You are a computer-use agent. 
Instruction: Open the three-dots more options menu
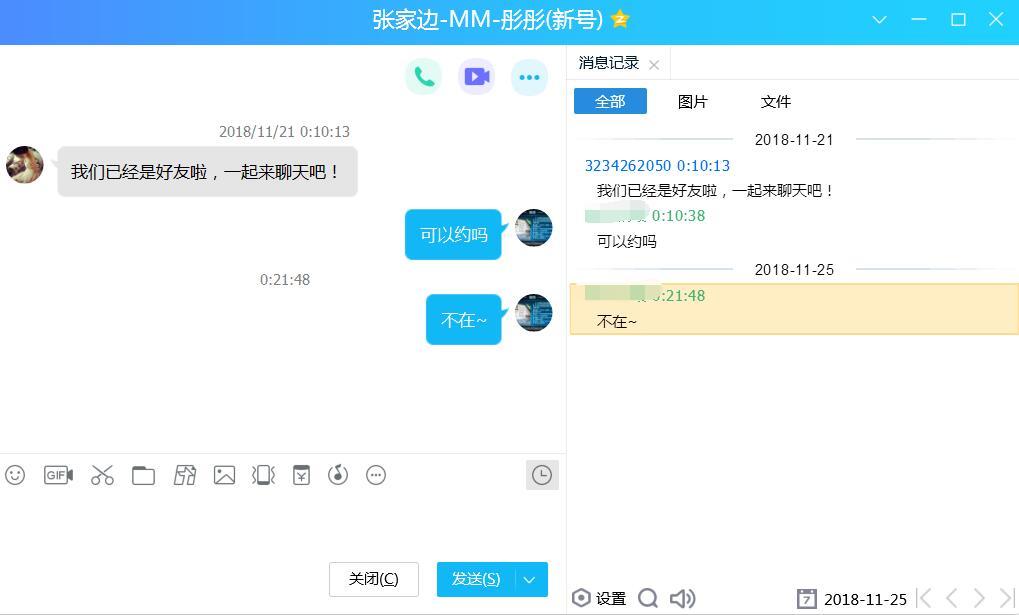(x=529, y=77)
